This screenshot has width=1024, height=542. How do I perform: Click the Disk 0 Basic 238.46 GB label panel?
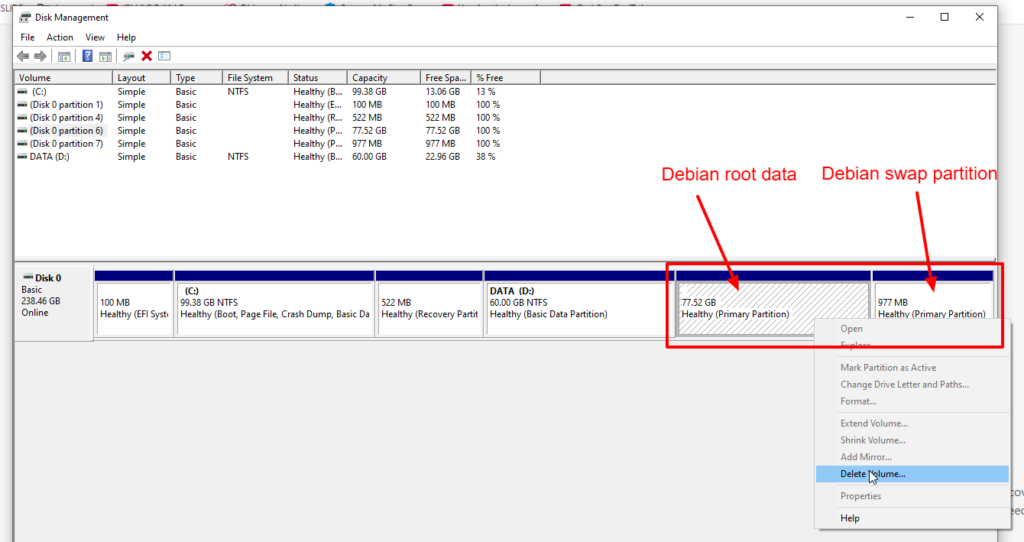tap(54, 303)
